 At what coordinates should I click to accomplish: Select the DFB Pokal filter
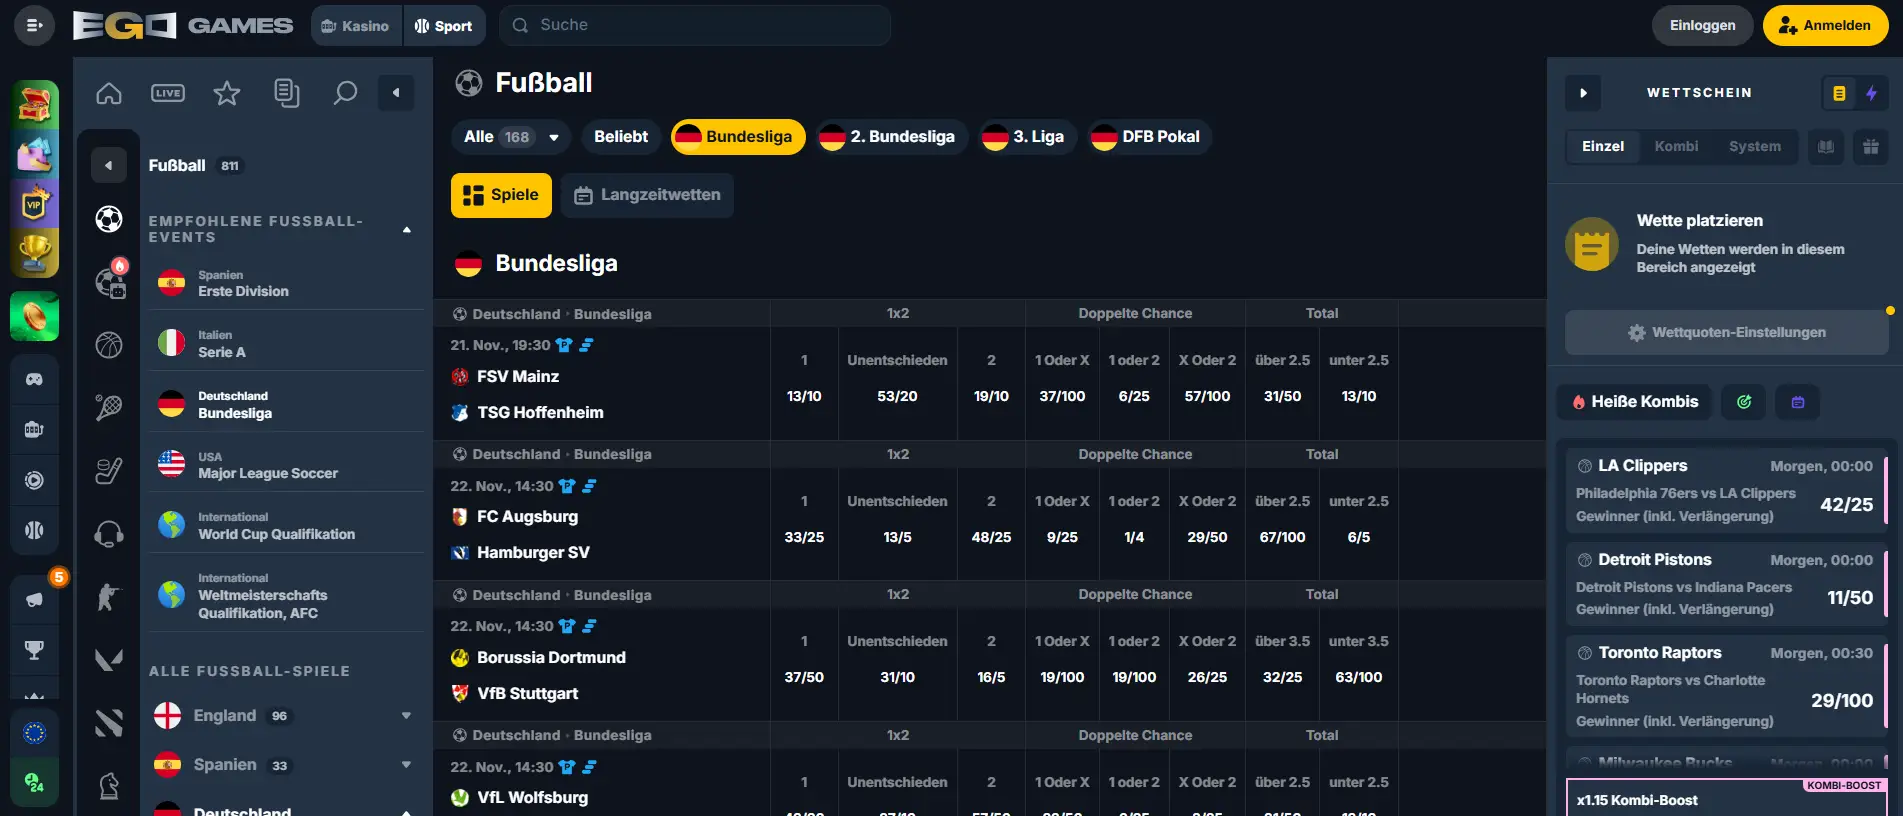point(1148,137)
